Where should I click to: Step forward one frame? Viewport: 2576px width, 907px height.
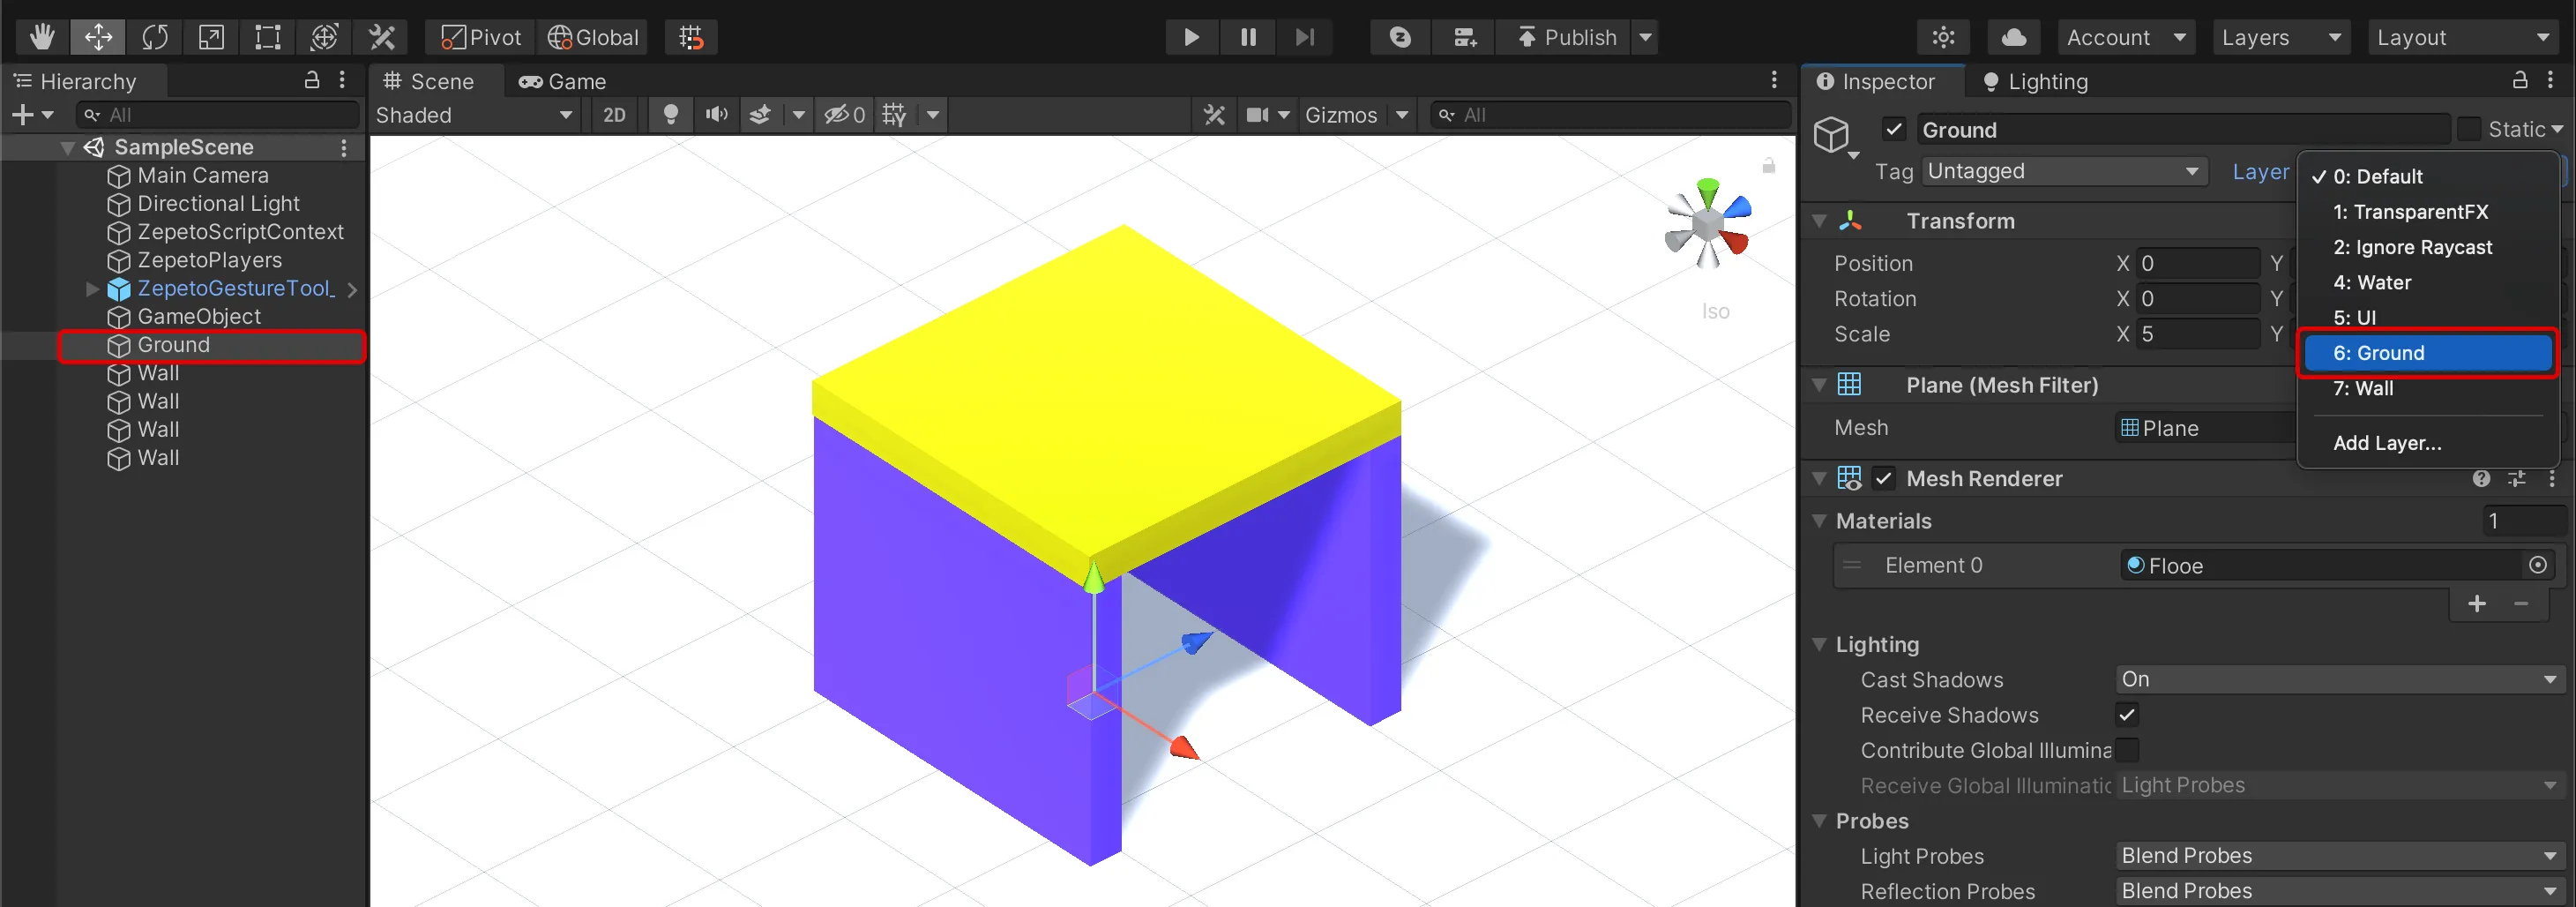click(1304, 37)
